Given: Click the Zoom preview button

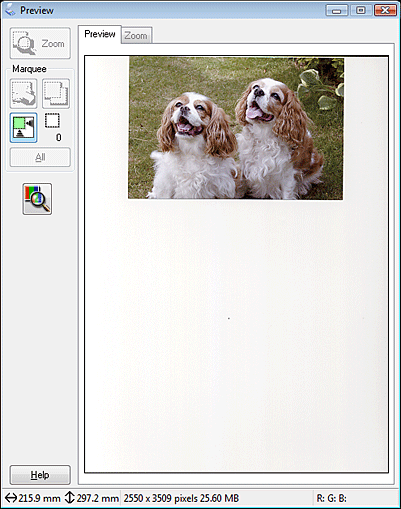Looking at the screenshot, I should [40, 43].
